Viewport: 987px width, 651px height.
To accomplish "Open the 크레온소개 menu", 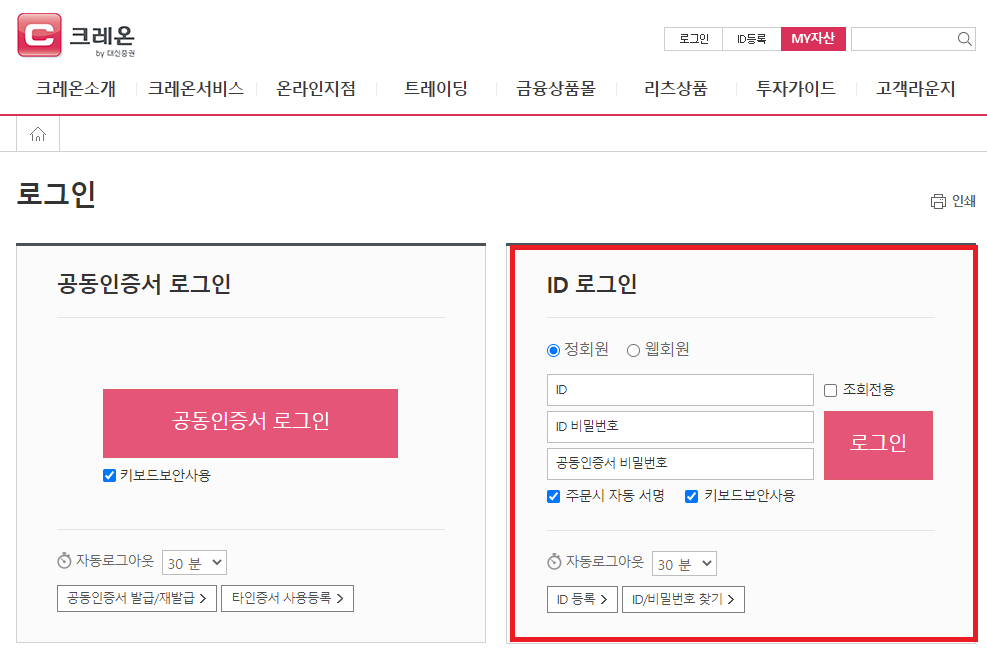I will 76,89.
